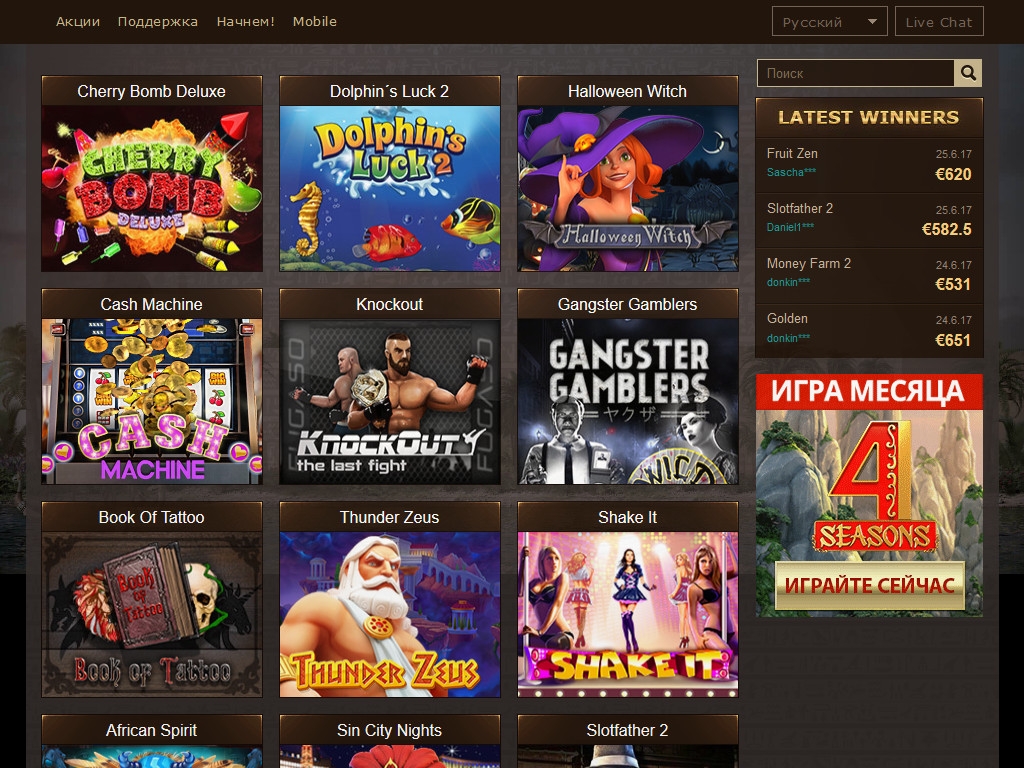1024x768 pixels.
Task: Launch the Cherry Bomb Deluxe game thumbnail
Action: pyautogui.click(x=152, y=188)
